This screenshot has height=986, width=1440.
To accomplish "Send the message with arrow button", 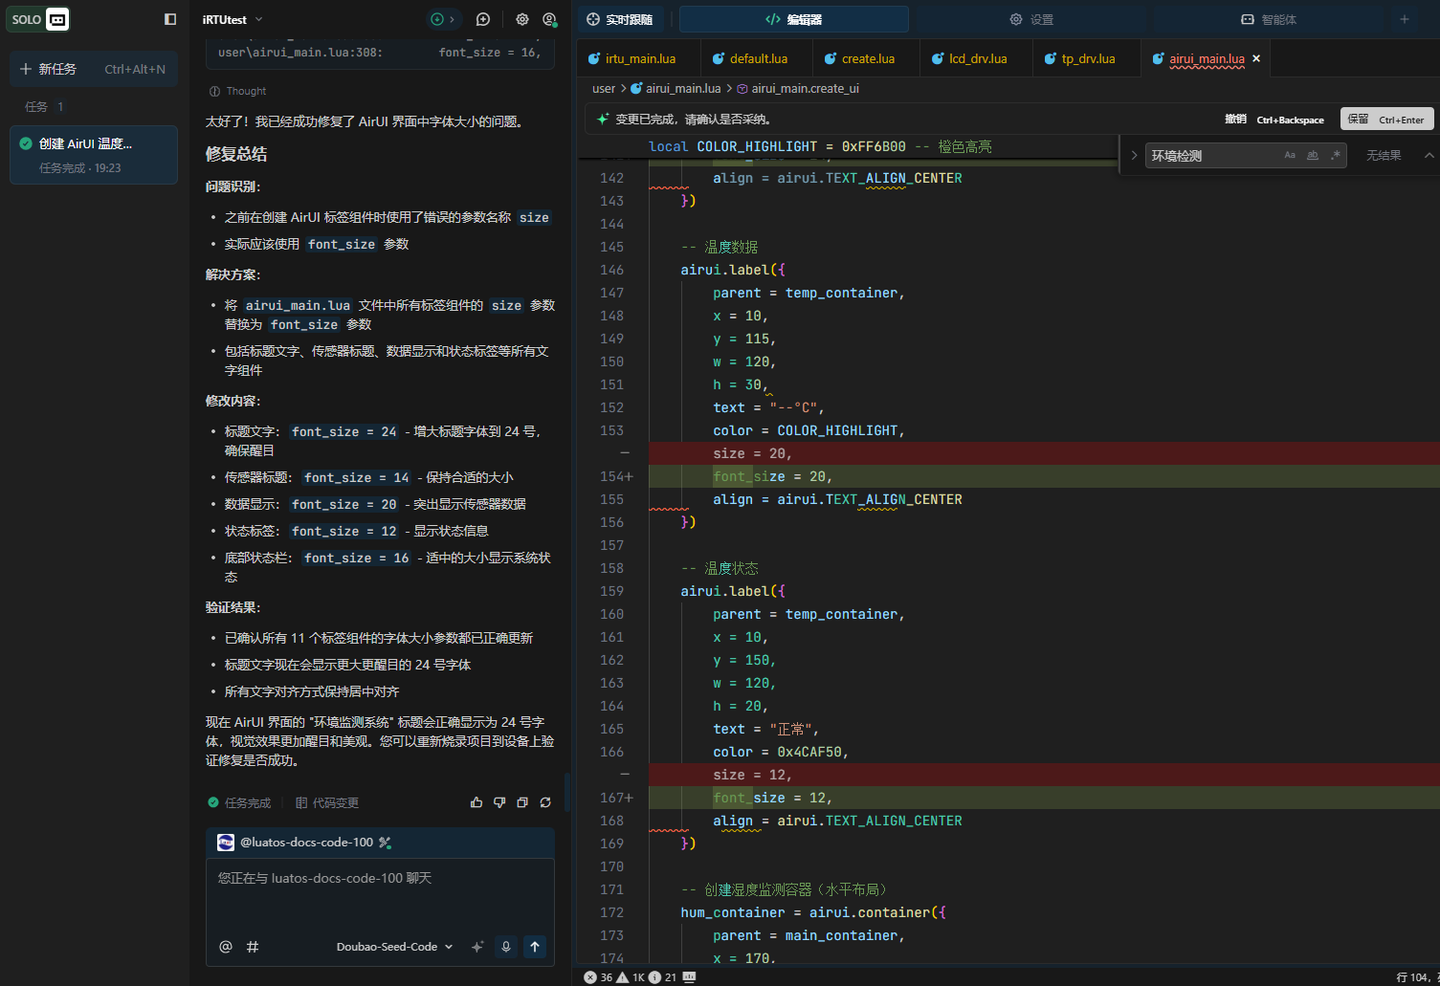I will point(535,947).
